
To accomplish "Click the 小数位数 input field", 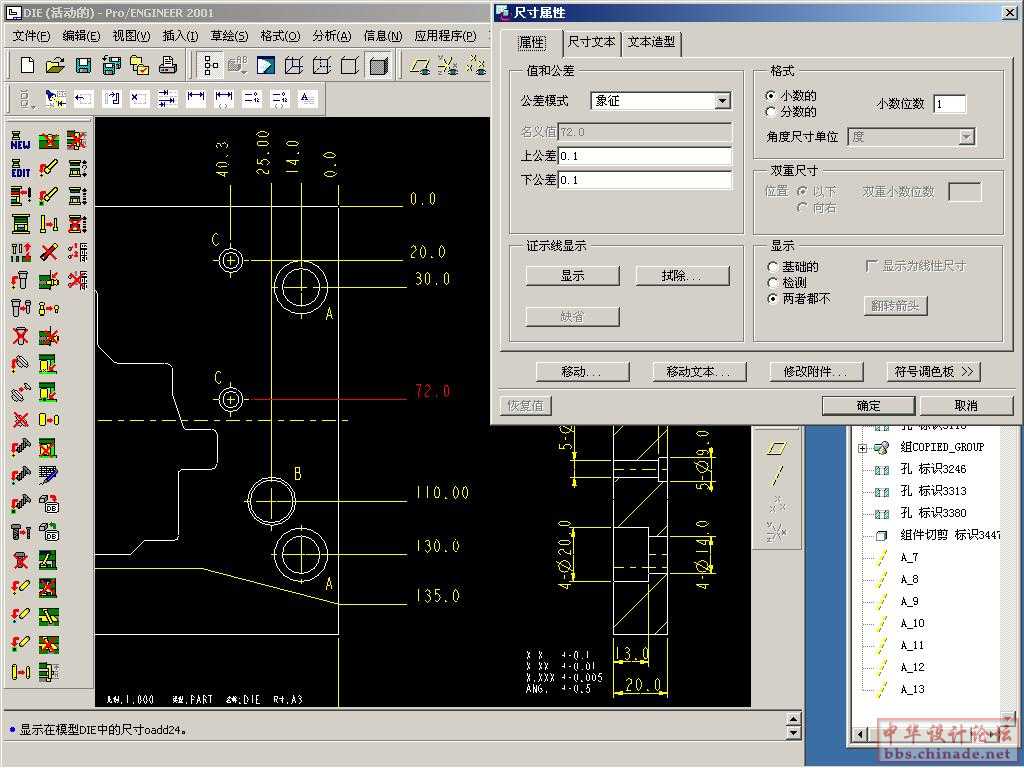I will [x=949, y=104].
